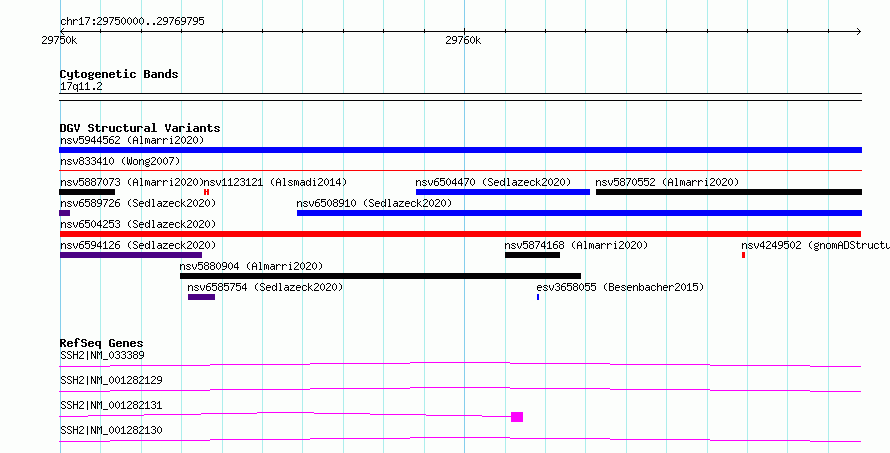Select the 17q11.2 band label
This screenshot has width=890, height=453.
pos(81,87)
